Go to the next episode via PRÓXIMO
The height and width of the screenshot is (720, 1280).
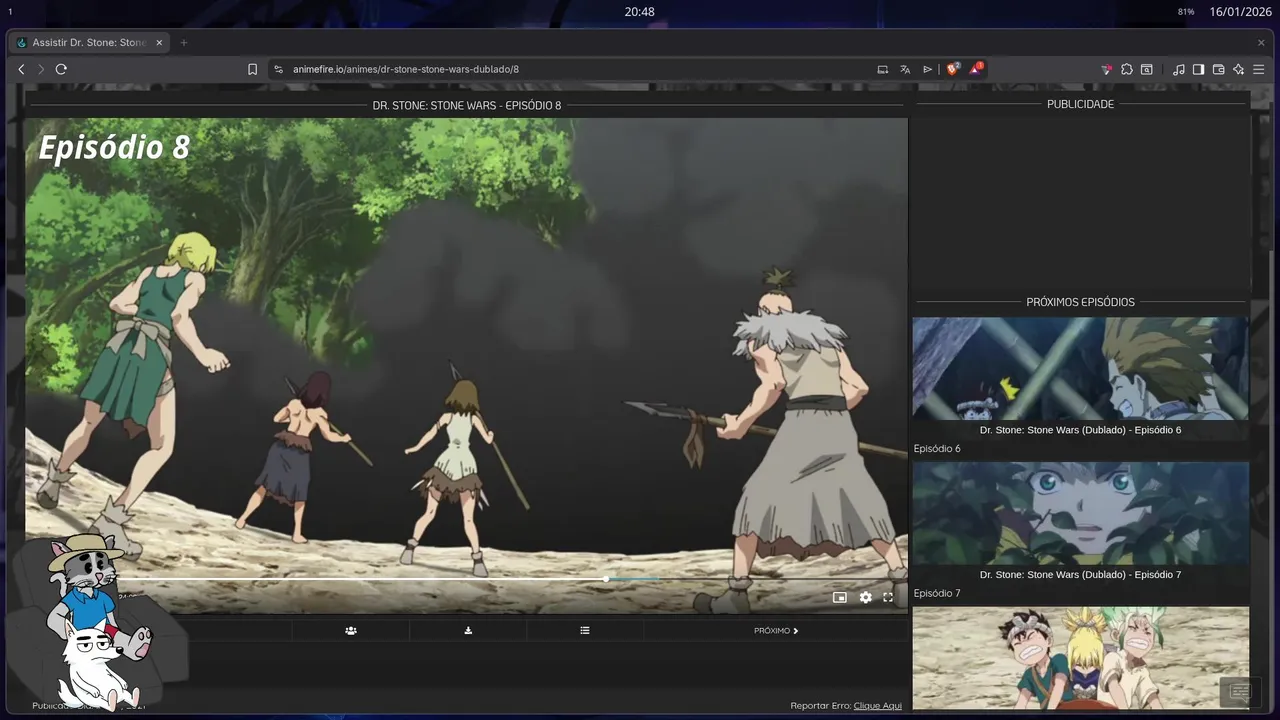point(776,631)
